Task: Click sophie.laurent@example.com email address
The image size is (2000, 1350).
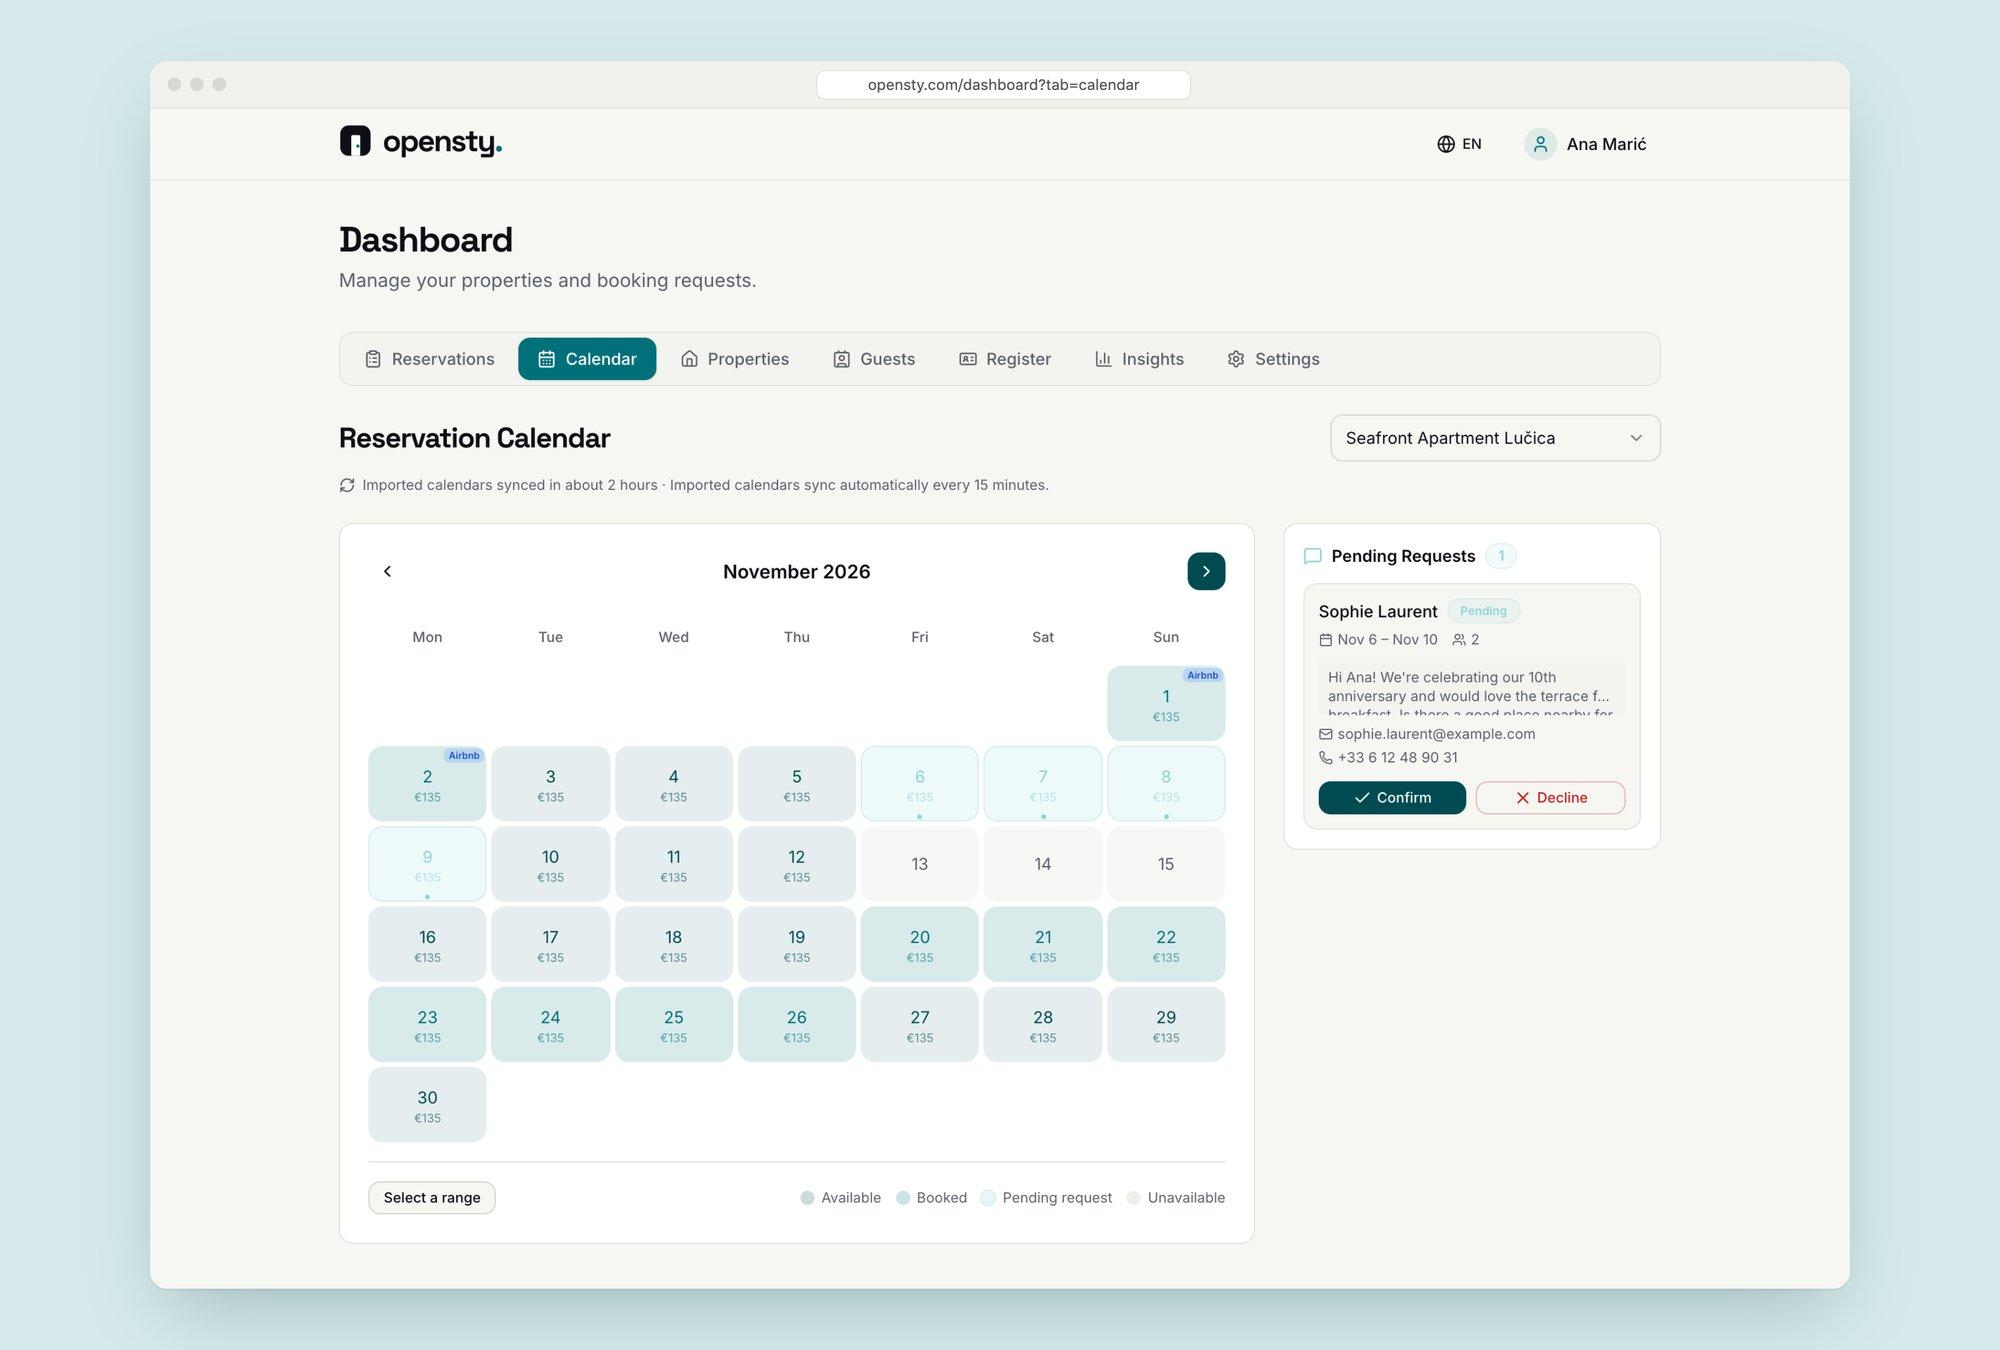Action: 1436,734
